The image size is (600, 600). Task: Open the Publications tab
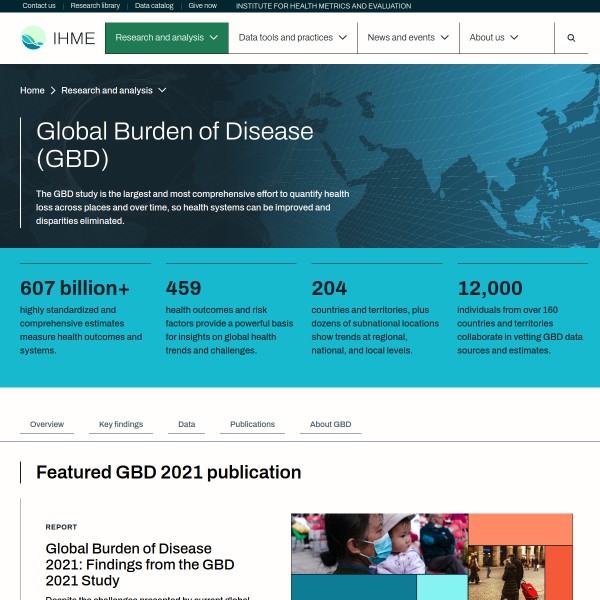pyautogui.click(x=252, y=424)
